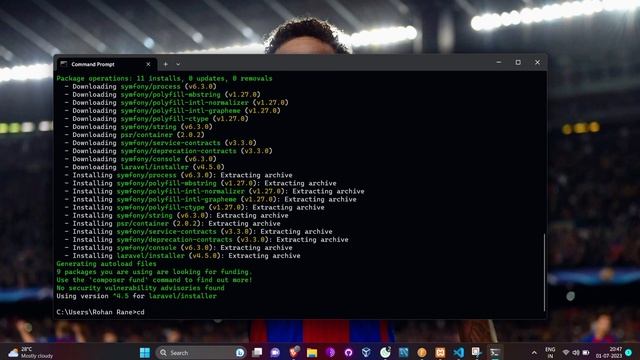Close the Command Prompt tab

(149, 64)
